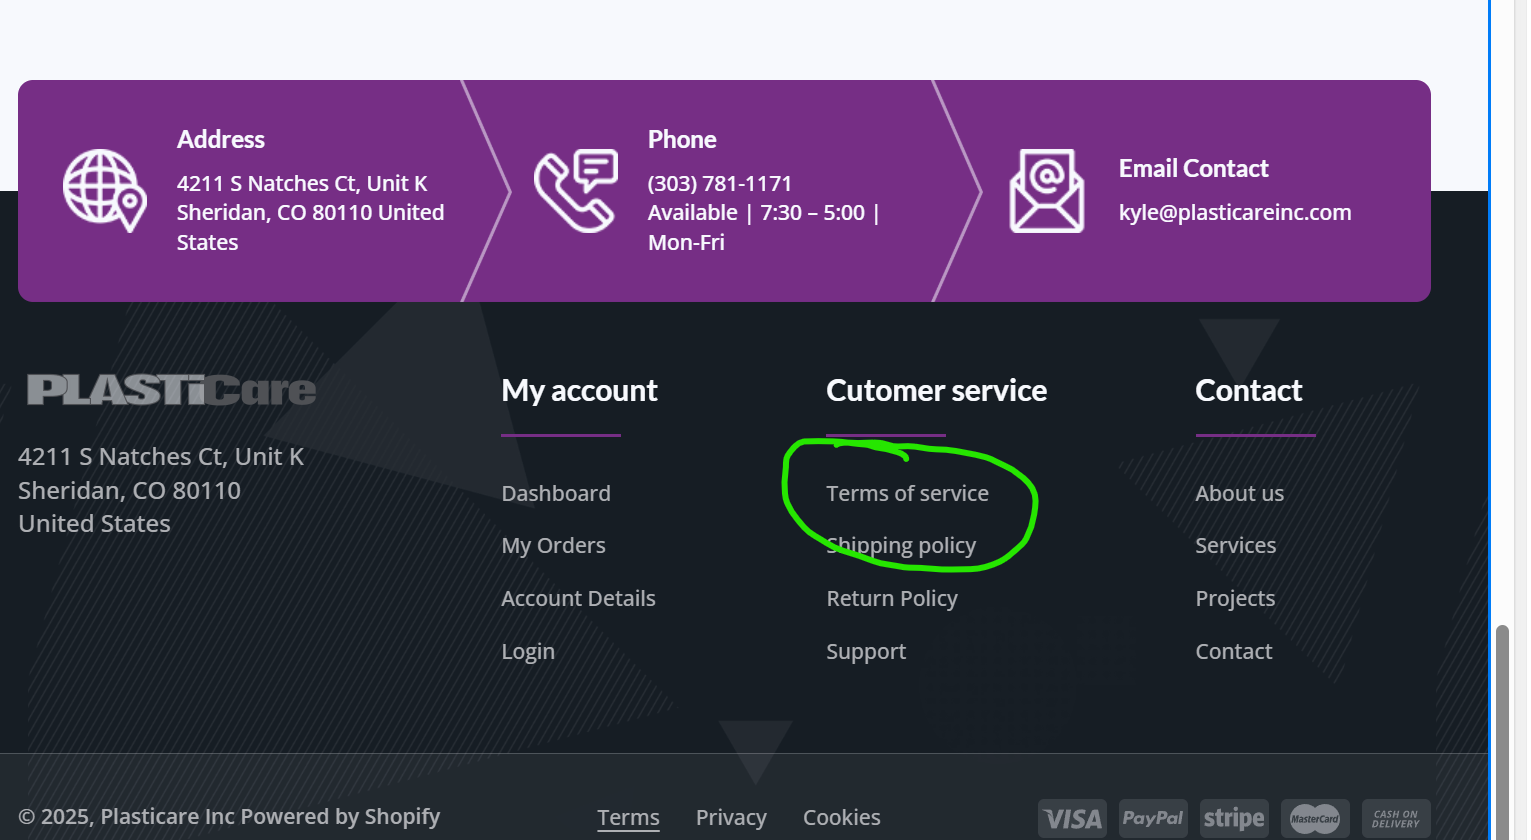Click the phone chat bubble icon
Viewport: 1531px width, 840px height.
coord(576,190)
